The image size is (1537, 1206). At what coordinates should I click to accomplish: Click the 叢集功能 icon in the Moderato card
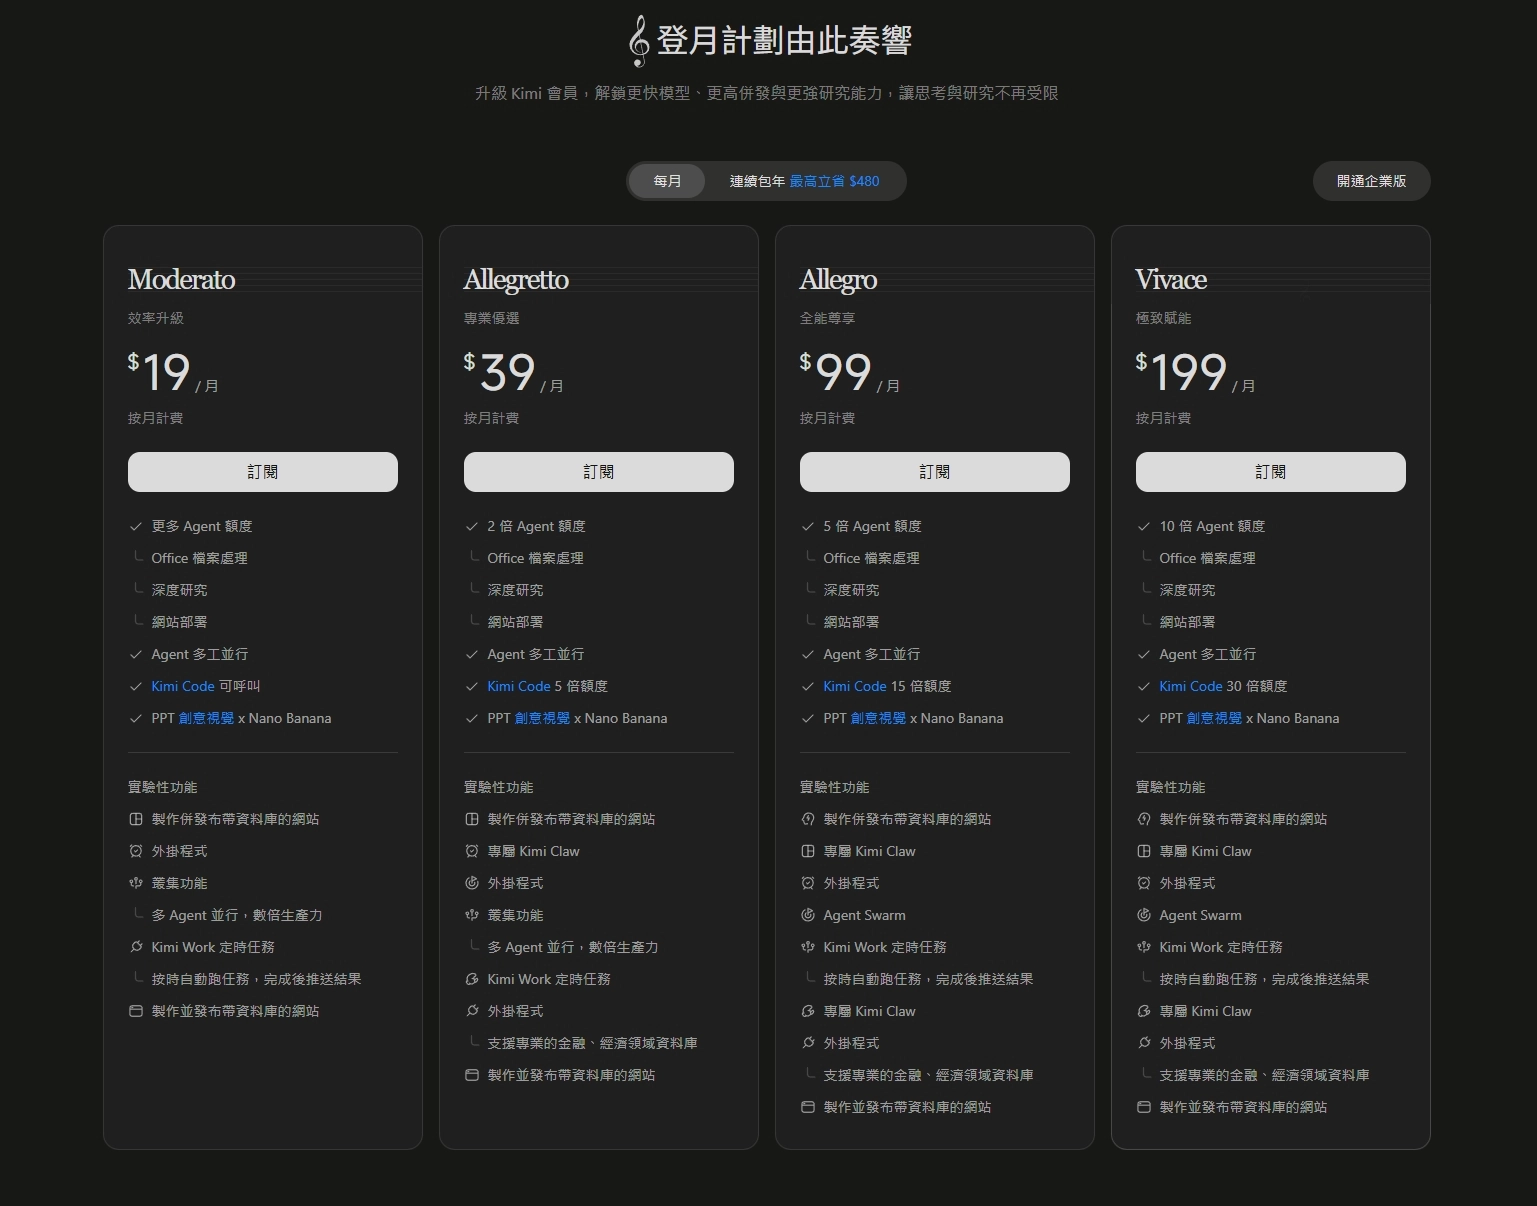coord(136,883)
